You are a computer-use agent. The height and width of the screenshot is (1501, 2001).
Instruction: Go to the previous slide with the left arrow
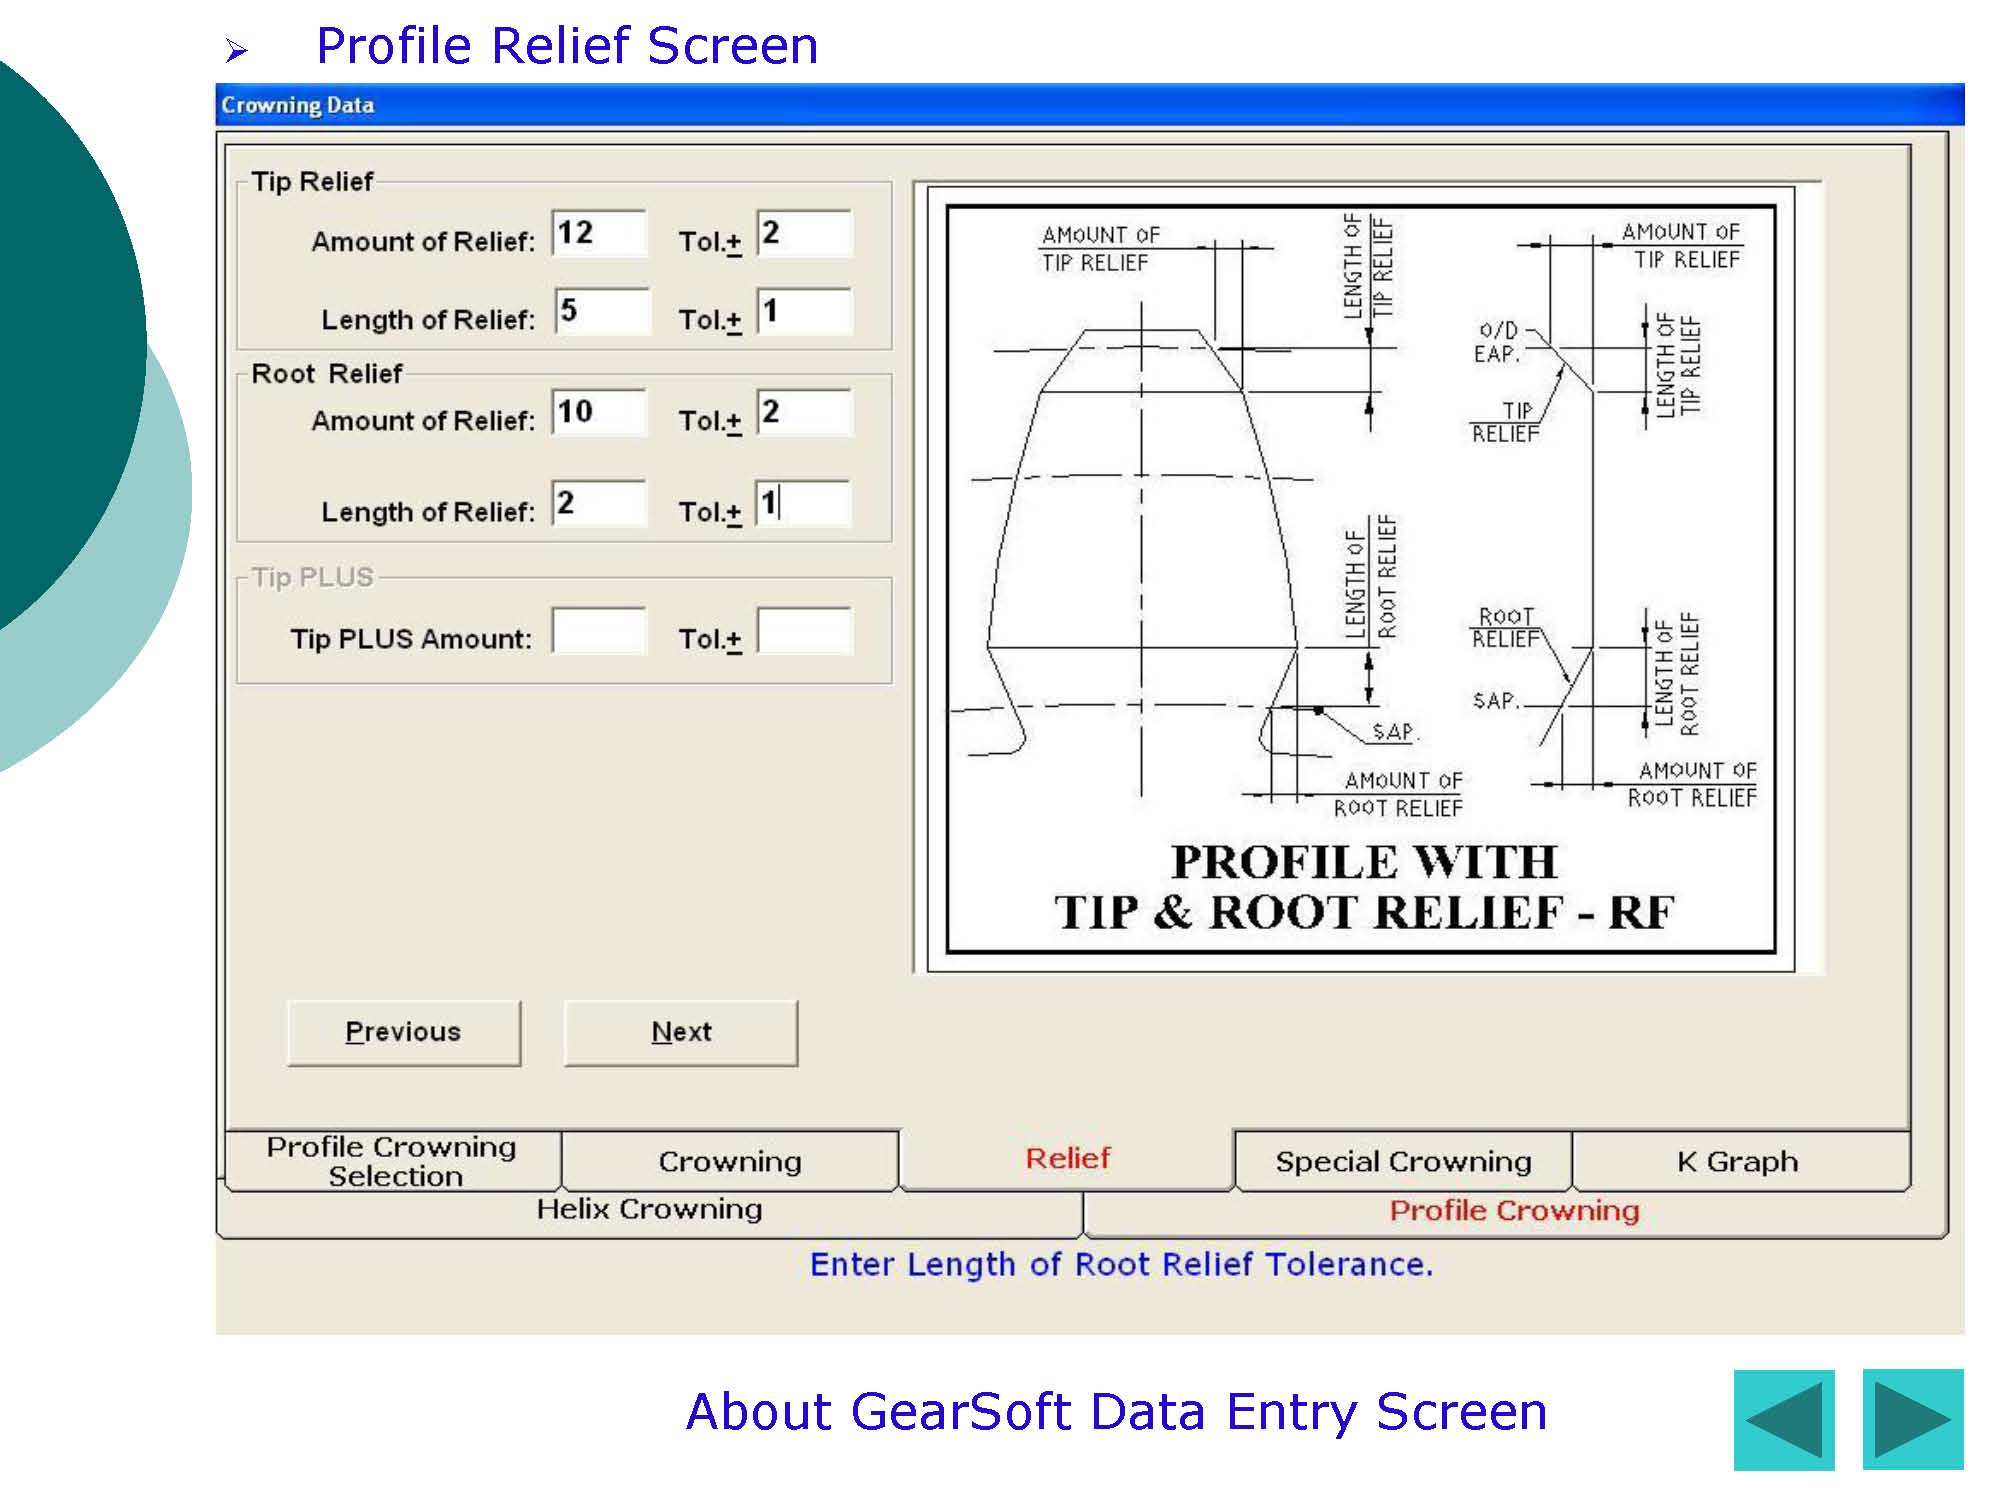click(x=1783, y=1418)
